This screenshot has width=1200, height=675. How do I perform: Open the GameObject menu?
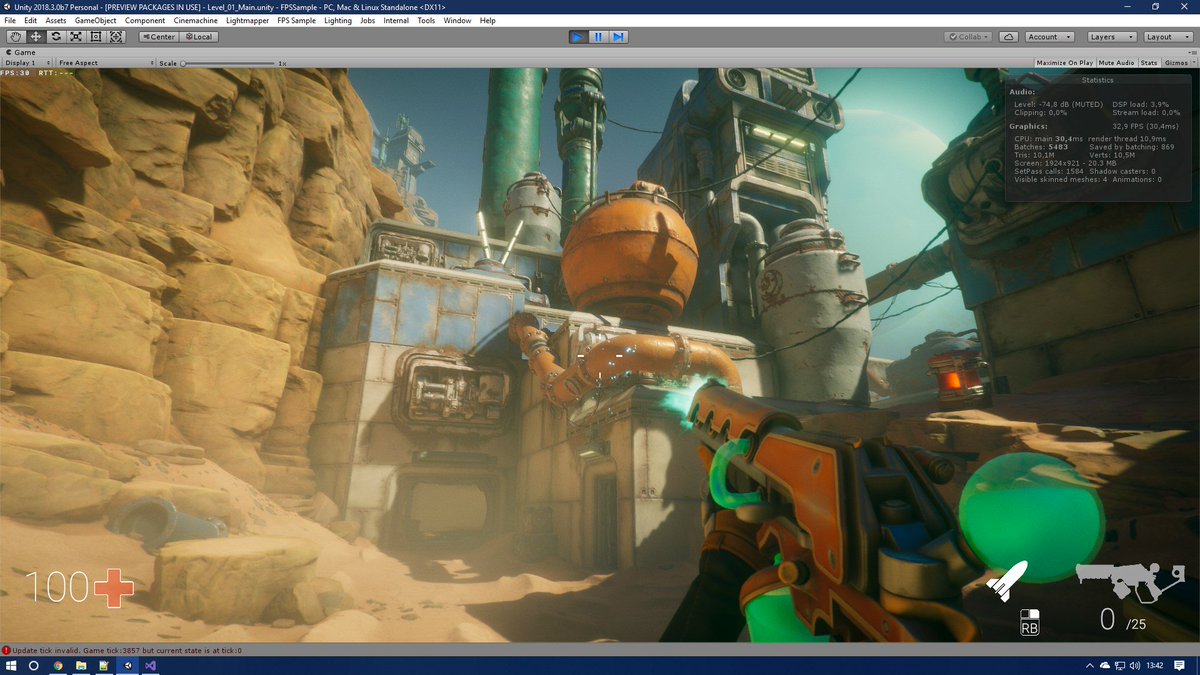[95, 20]
